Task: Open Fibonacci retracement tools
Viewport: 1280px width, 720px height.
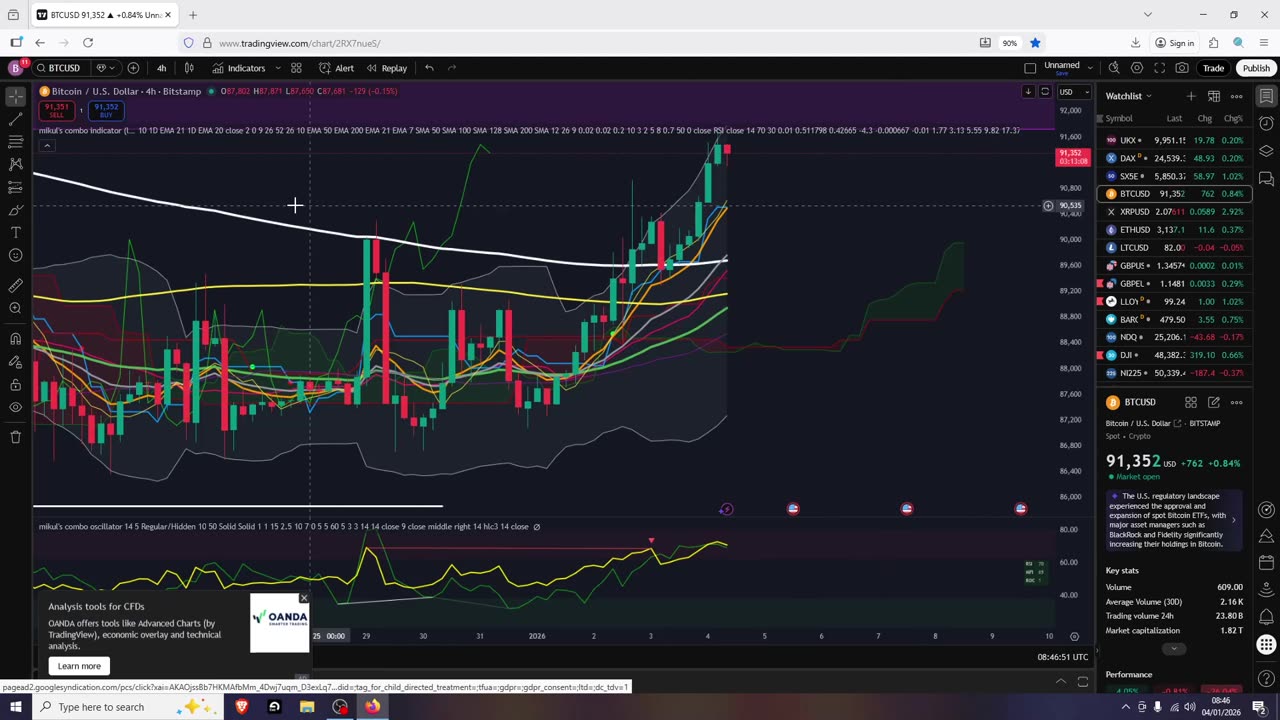Action: (15, 142)
